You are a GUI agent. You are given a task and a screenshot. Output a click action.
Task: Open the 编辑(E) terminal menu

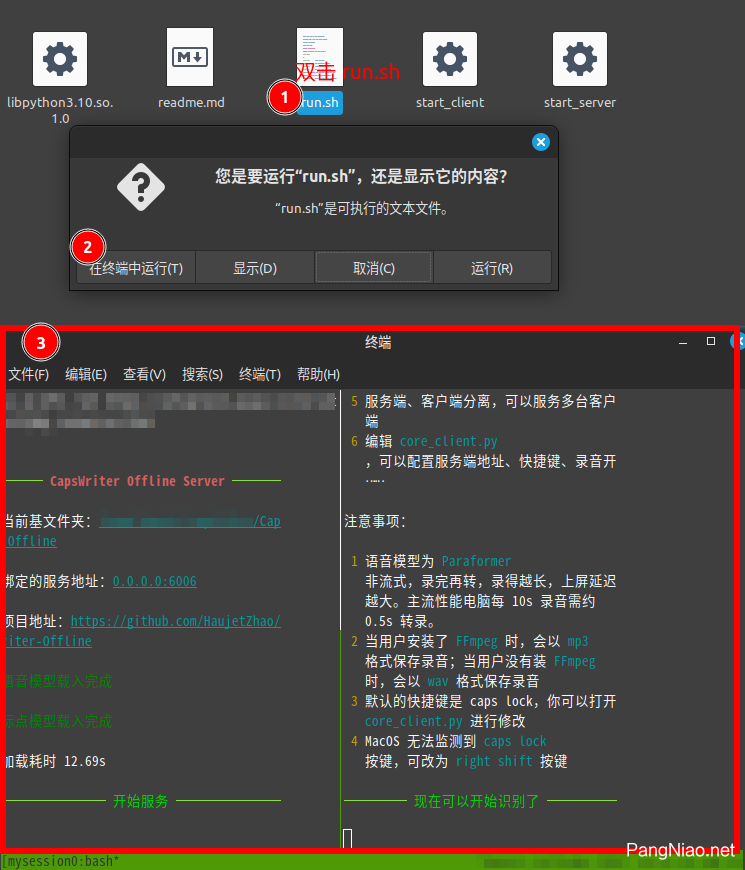coord(86,375)
